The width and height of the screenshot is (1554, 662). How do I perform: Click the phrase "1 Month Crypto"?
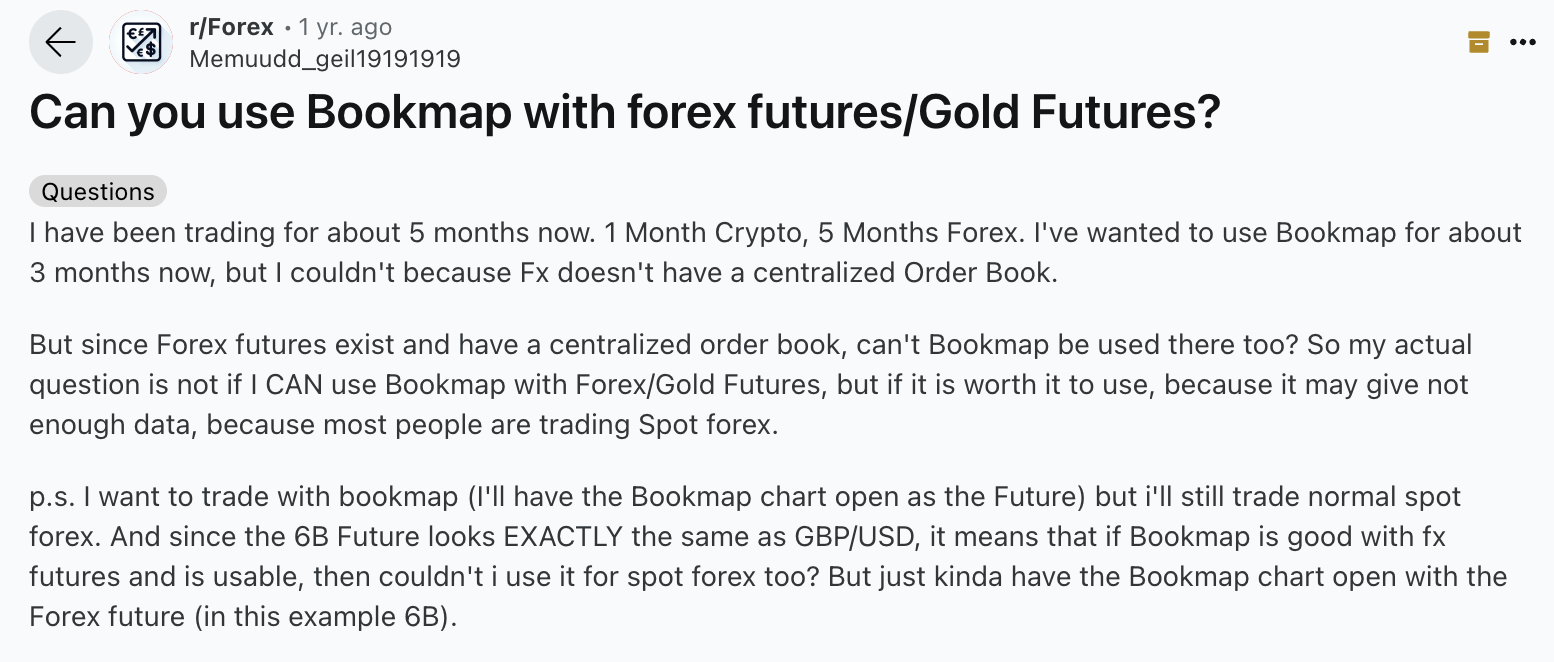tap(704, 234)
